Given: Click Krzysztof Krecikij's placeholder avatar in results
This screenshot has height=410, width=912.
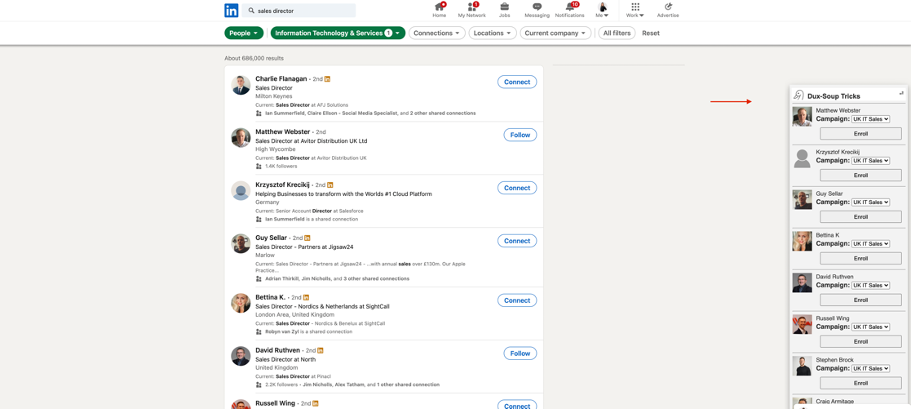Looking at the screenshot, I should (x=241, y=191).
